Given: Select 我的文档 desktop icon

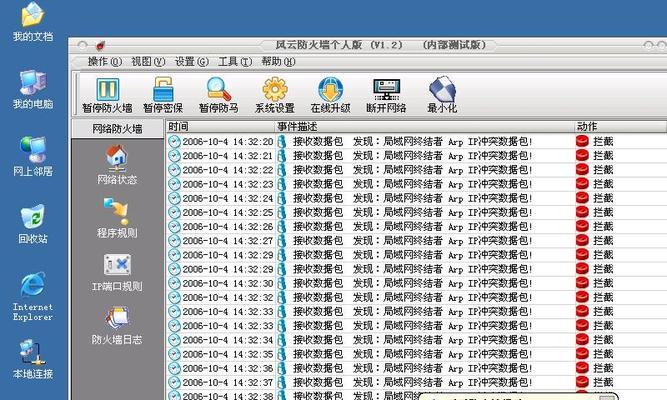Looking at the screenshot, I should click(x=33, y=22).
